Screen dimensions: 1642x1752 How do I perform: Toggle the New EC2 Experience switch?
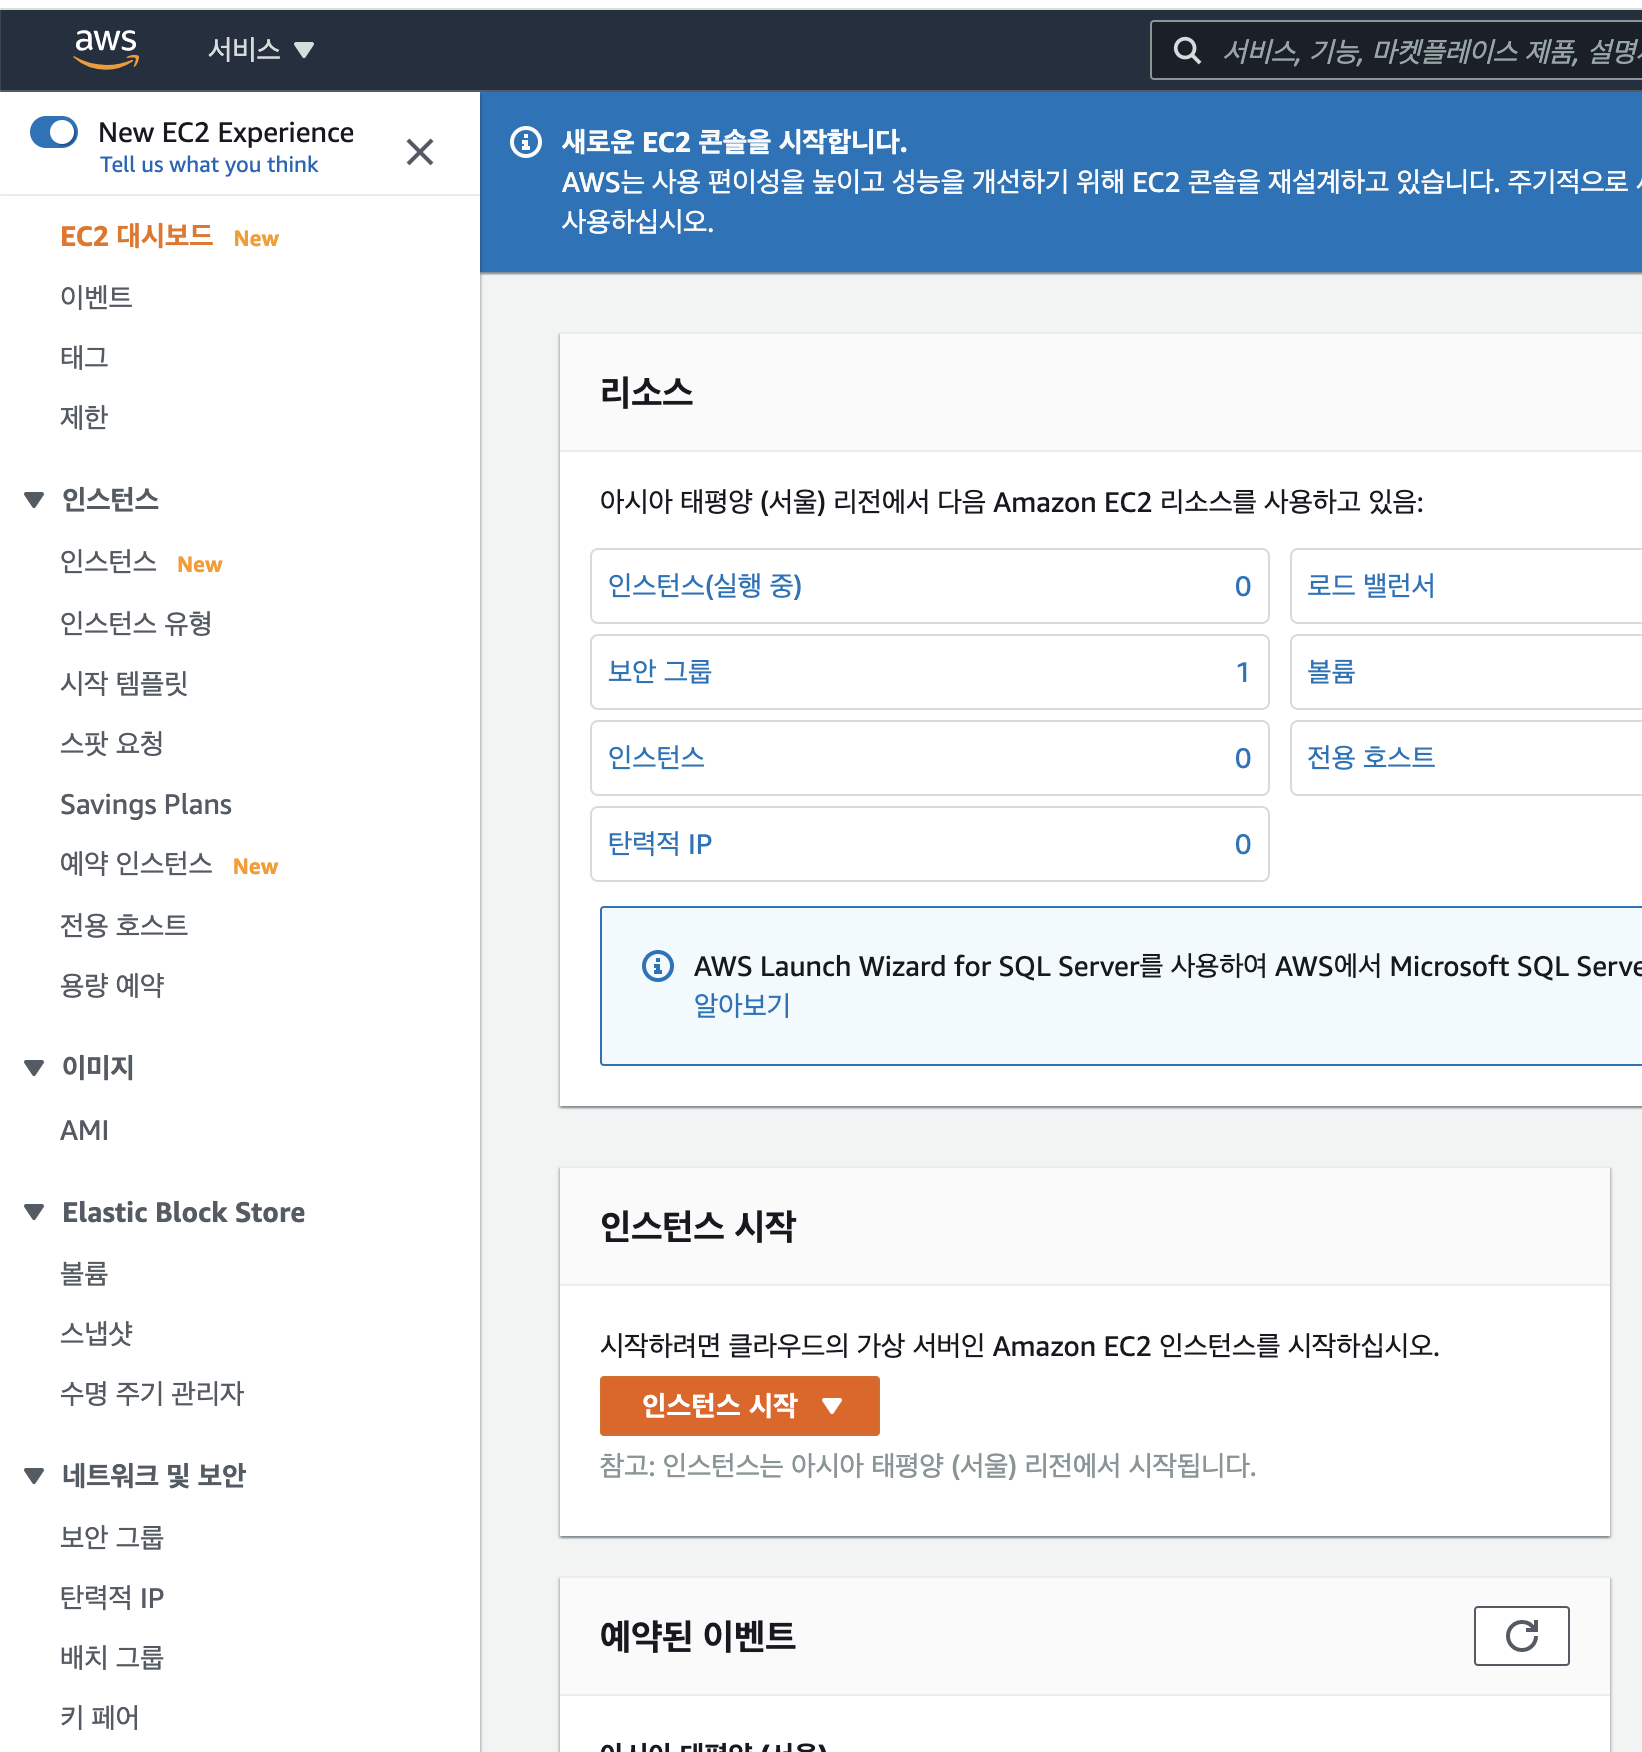[x=54, y=132]
